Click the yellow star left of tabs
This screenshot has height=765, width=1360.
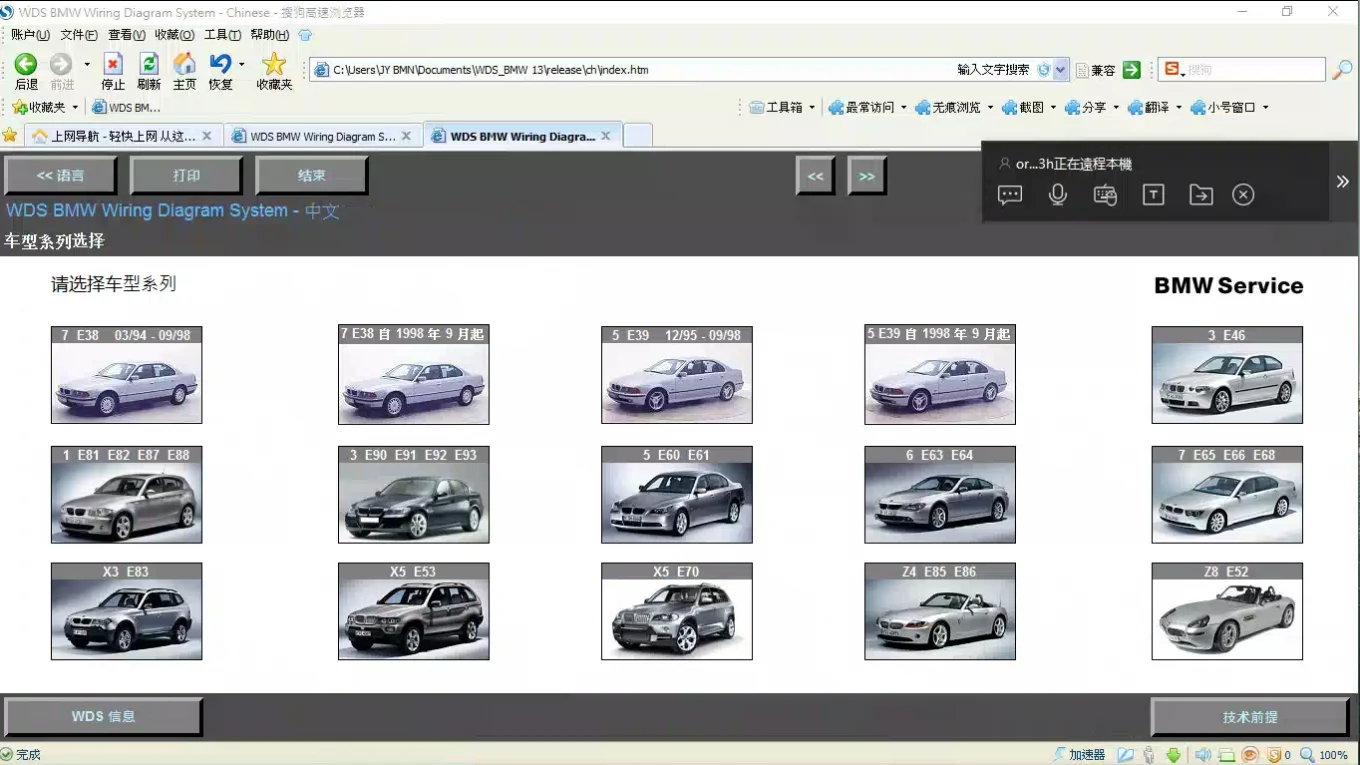(10, 135)
